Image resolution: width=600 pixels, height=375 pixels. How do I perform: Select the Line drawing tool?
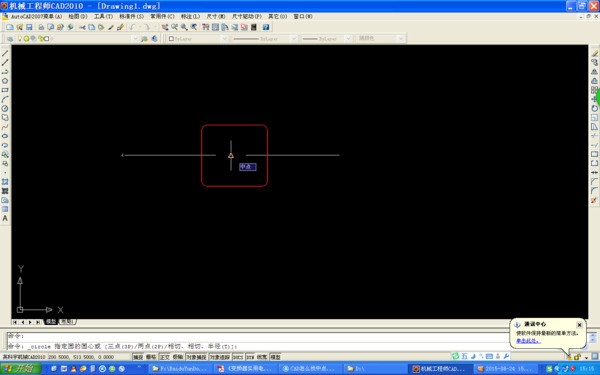5,53
